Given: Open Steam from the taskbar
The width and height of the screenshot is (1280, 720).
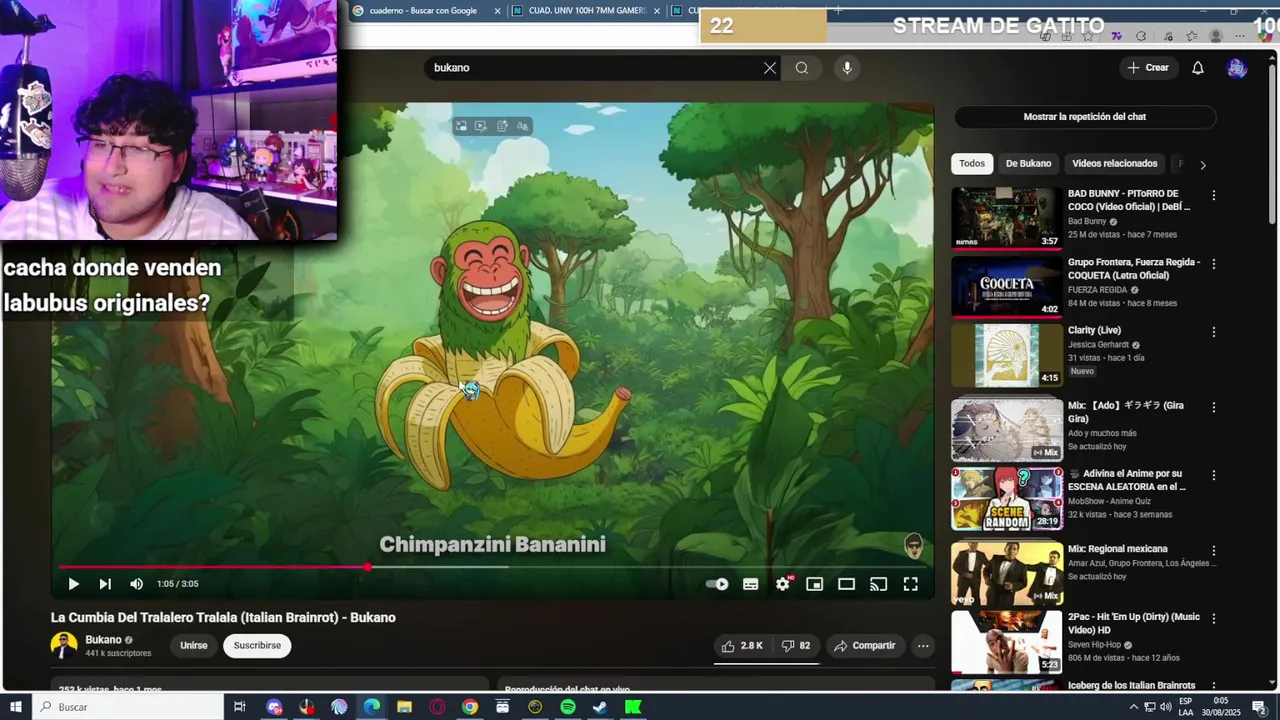Looking at the screenshot, I should coord(600,707).
